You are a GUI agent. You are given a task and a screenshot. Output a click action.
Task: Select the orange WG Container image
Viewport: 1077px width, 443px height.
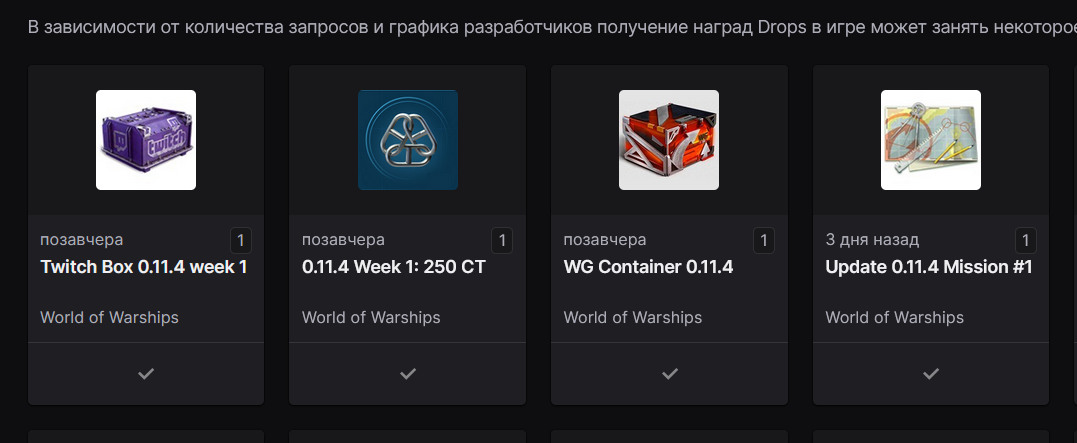click(x=669, y=140)
